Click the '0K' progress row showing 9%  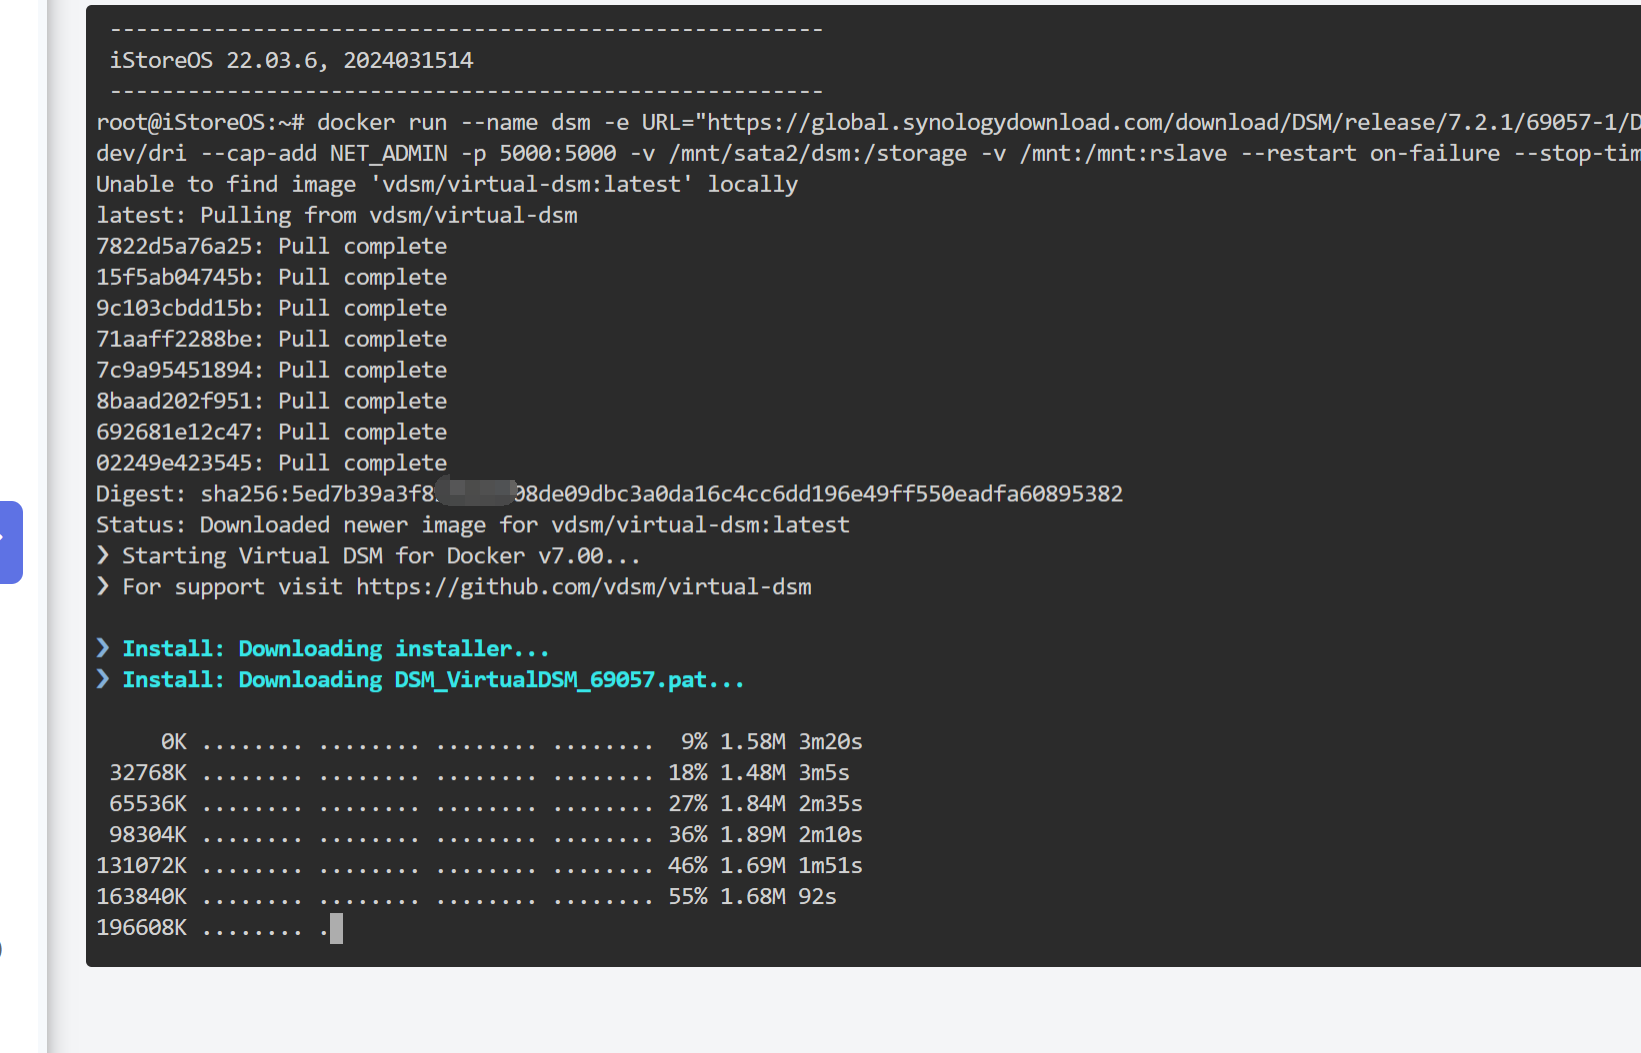[511, 743]
